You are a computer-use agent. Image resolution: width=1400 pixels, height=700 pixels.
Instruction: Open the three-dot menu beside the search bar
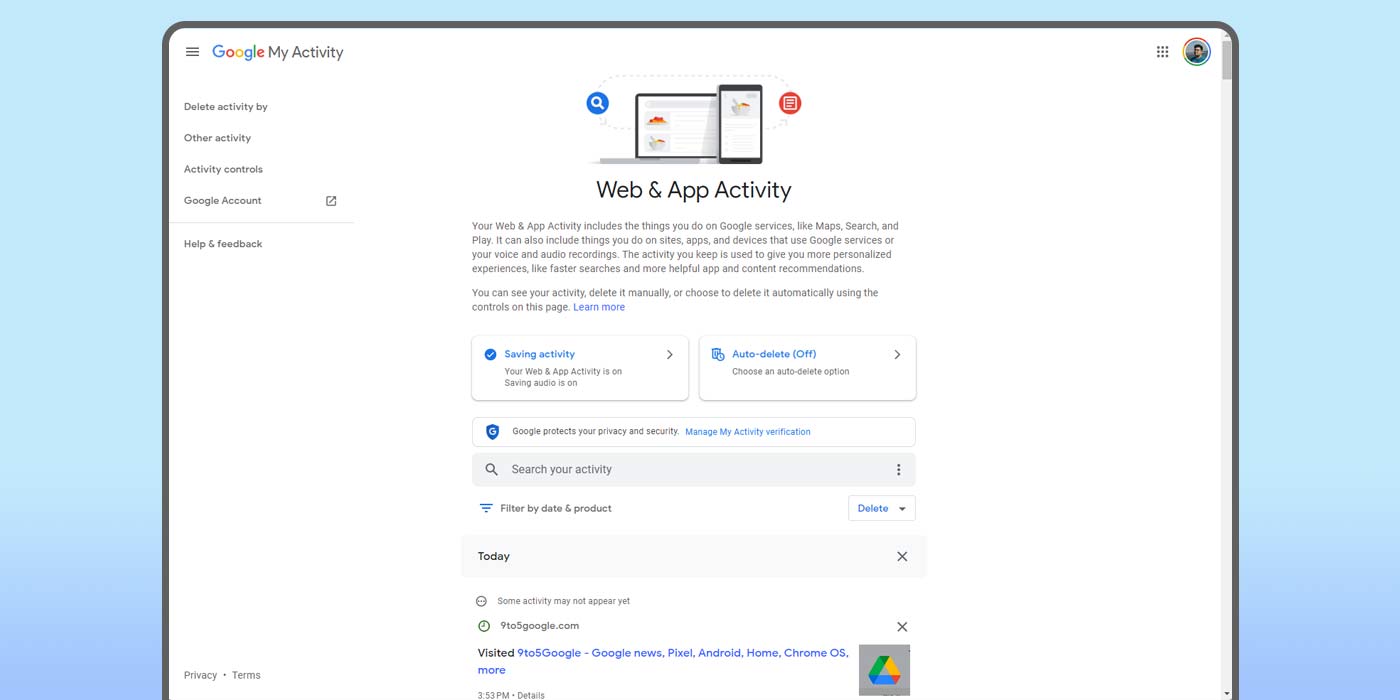(x=898, y=469)
